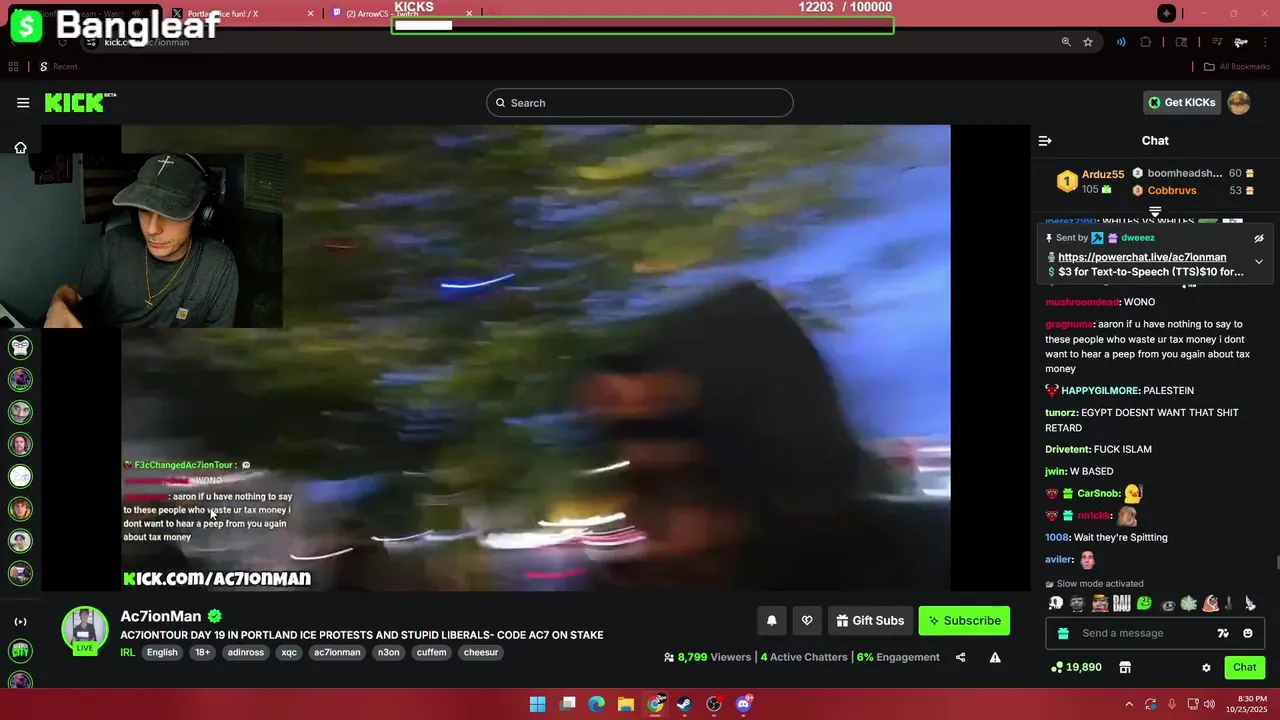Screen dimensions: 1280x720
Task: Send message with green Chat button
Action: [1245, 667]
